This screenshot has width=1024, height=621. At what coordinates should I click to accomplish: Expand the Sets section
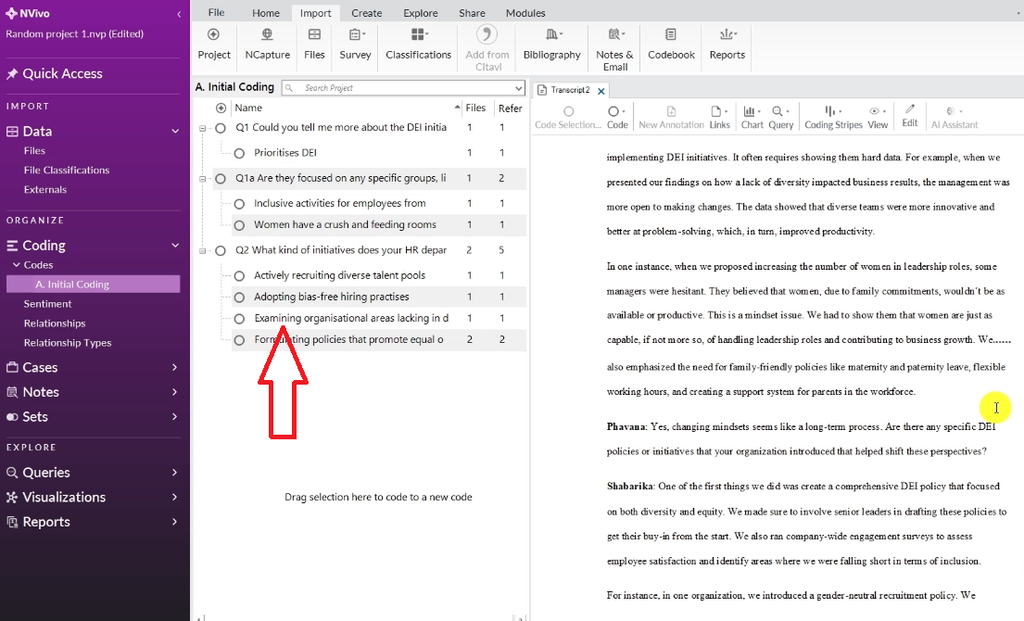pos(174,417)
